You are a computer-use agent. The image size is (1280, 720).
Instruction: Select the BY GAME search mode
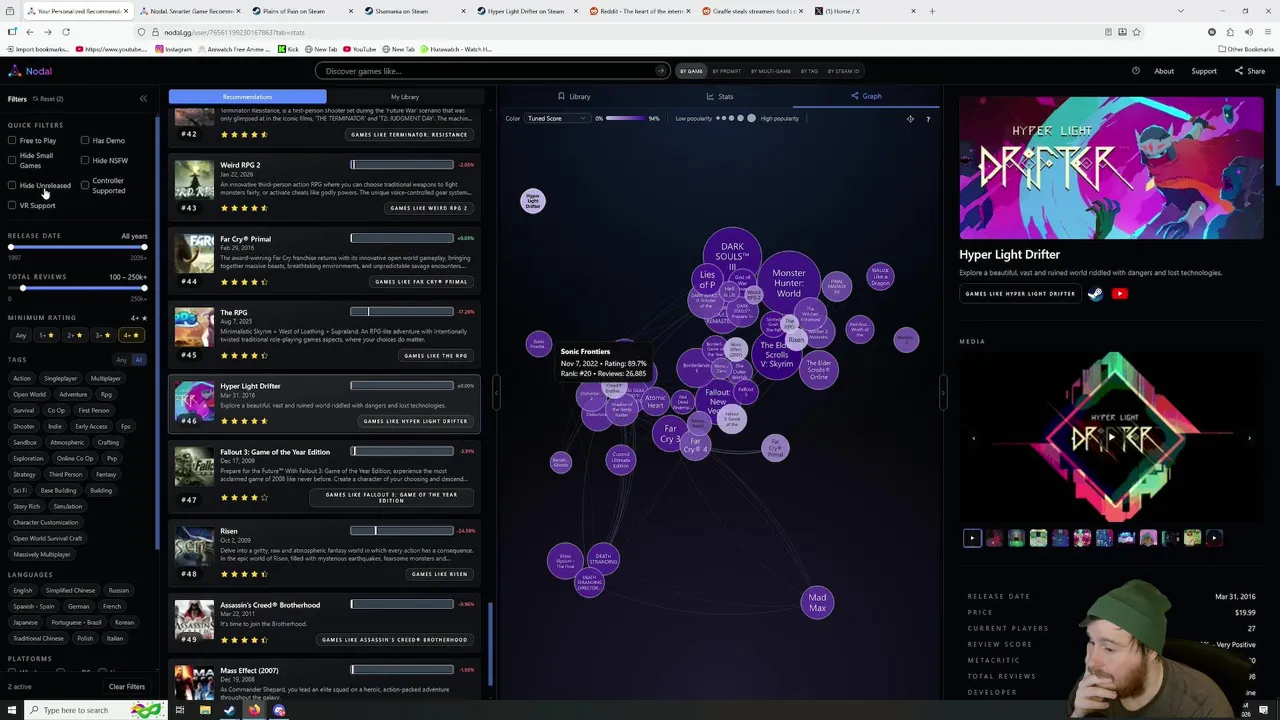(x=692, y=71)
